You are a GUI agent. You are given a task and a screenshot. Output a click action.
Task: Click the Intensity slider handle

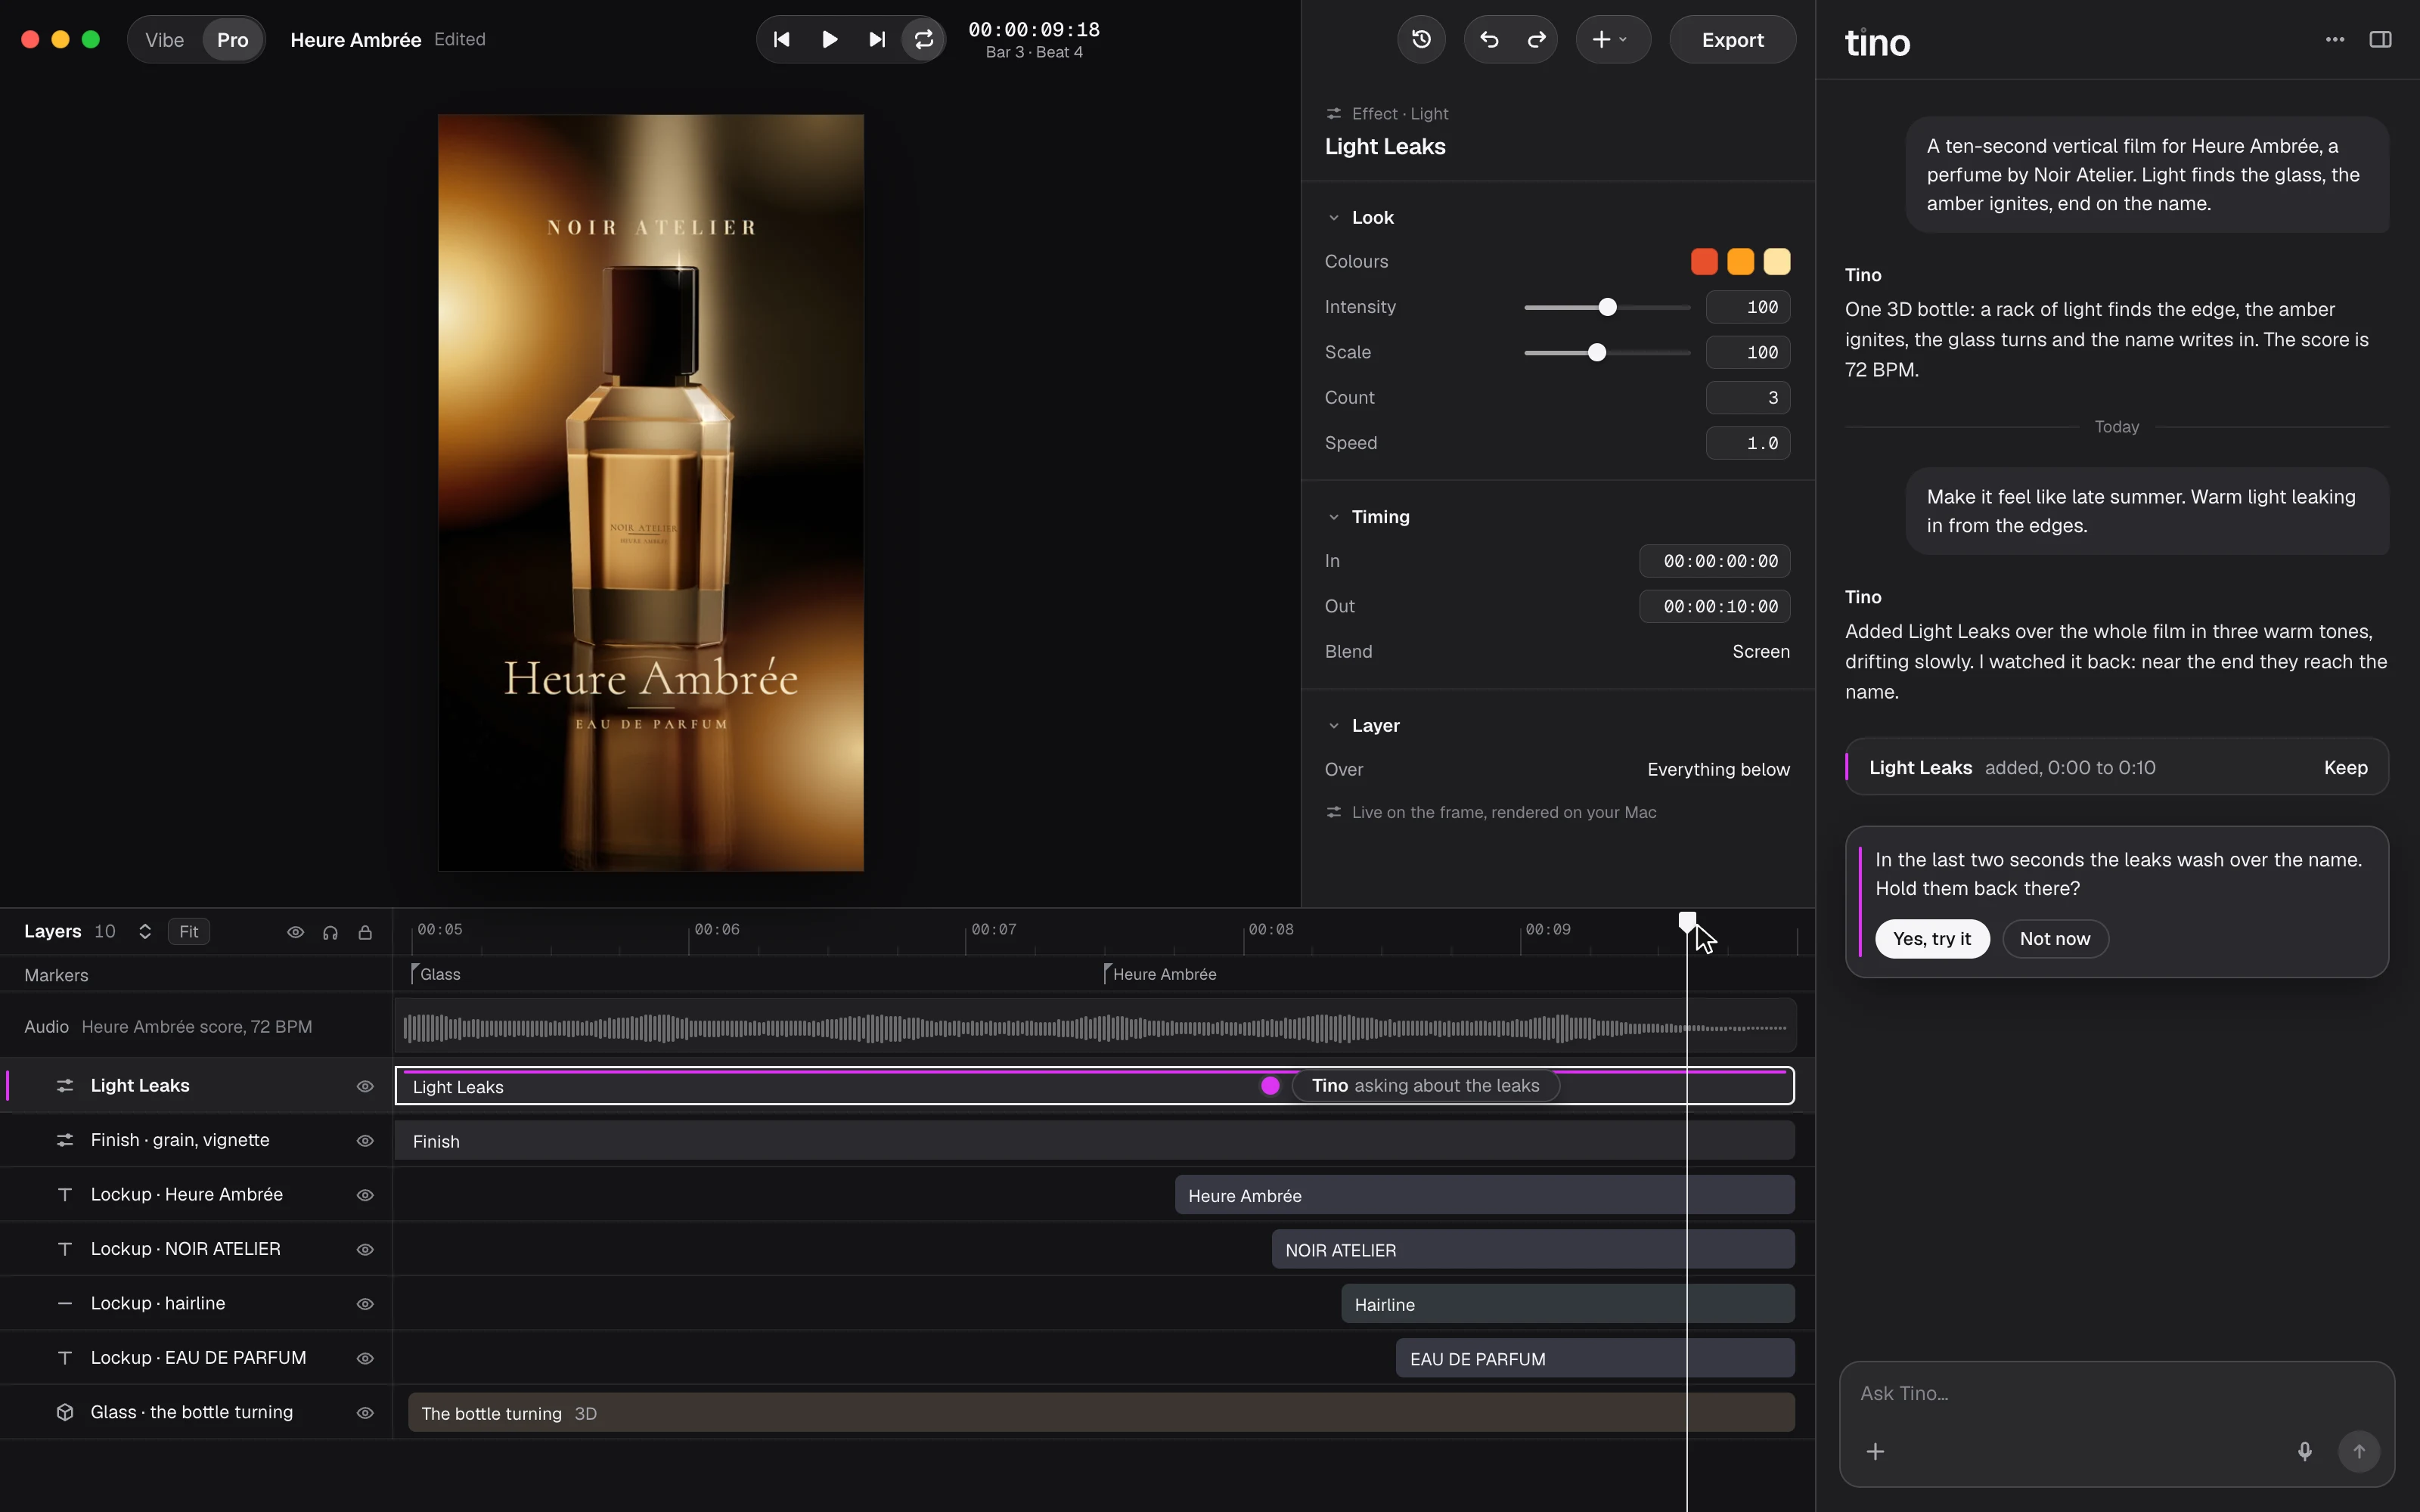pos(1607,307)
